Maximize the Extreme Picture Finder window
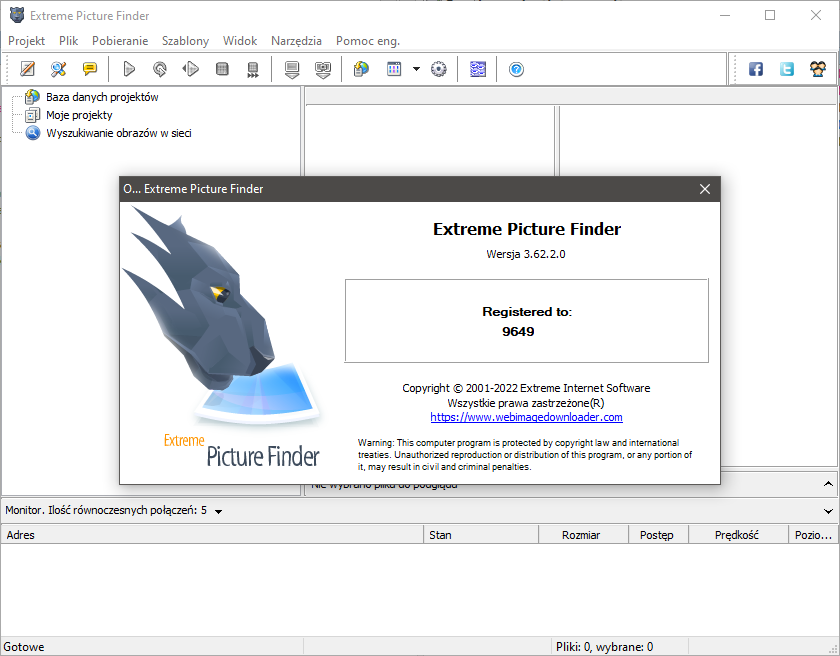The image size is (840, 656). pyautogui.click(x=770, y=15)
